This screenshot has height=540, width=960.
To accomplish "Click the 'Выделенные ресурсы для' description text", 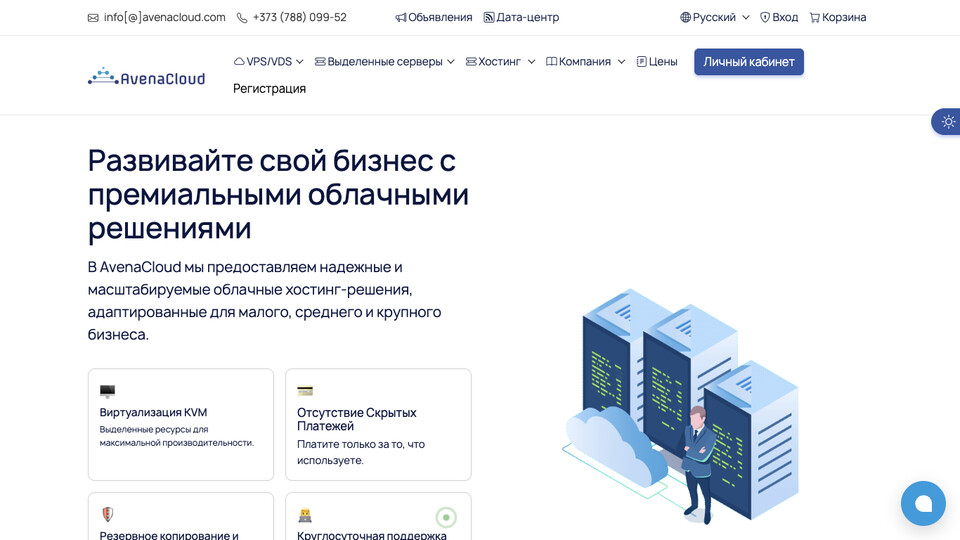I will pos(177,436).
